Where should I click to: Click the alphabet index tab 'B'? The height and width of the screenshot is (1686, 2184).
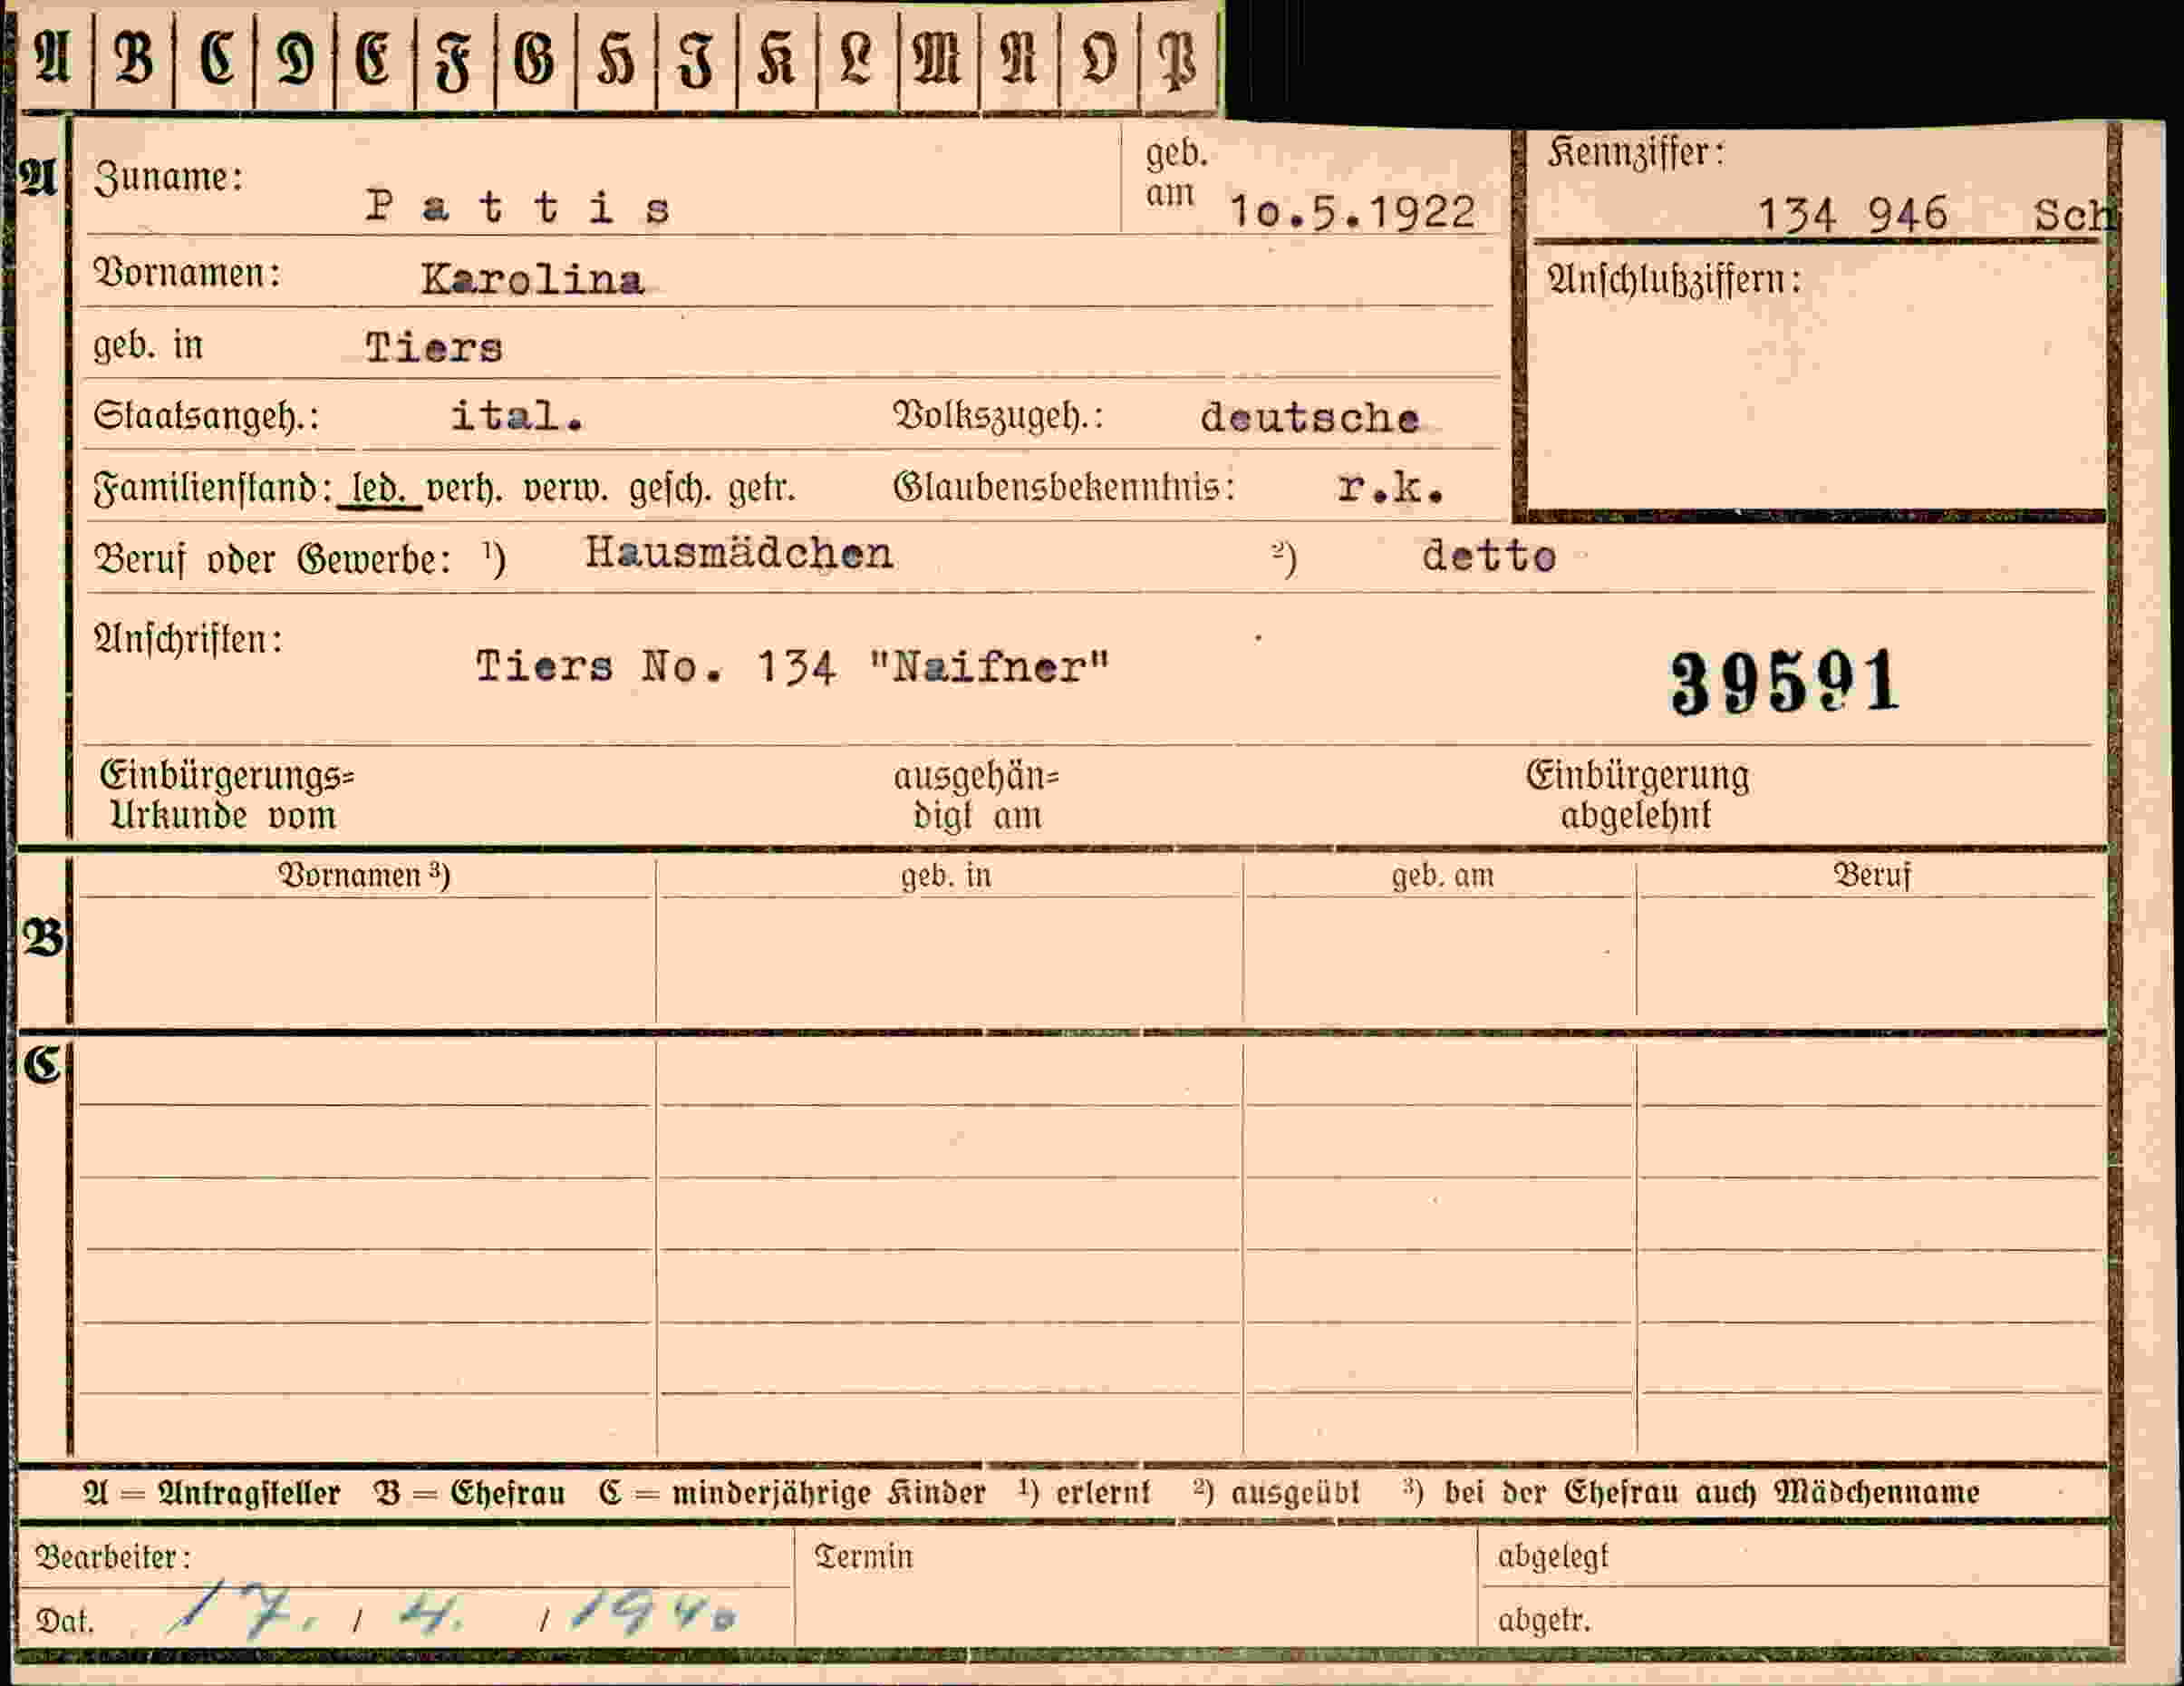pyautogui.click(x=134, y=57)
